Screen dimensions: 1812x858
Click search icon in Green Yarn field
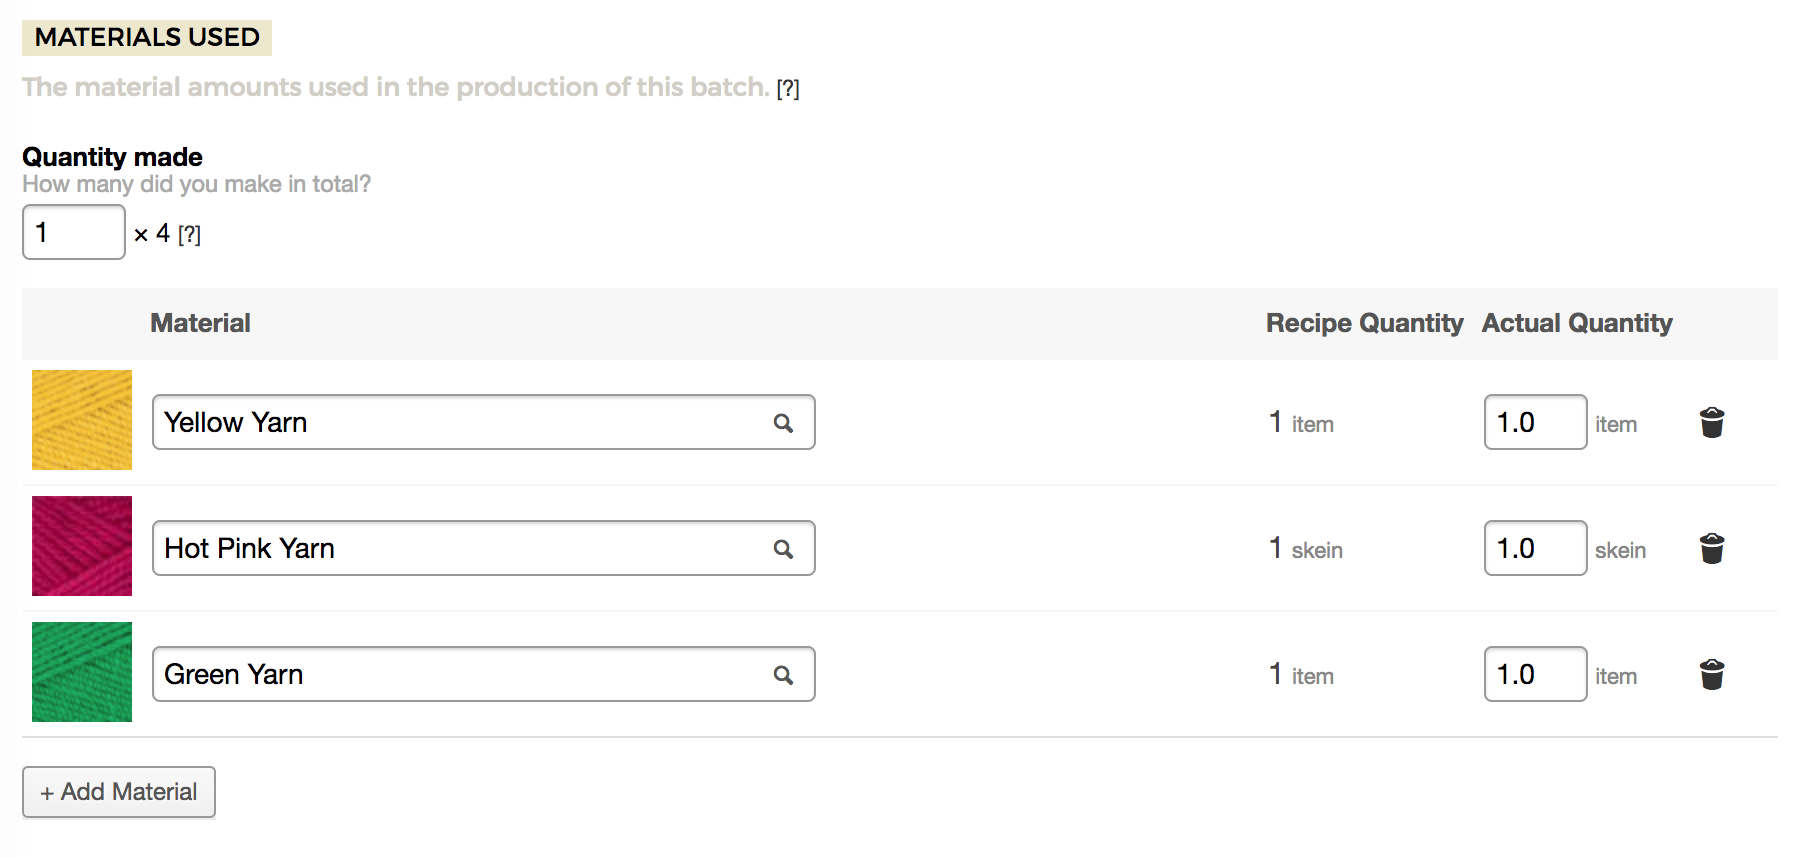click(783, 675)
